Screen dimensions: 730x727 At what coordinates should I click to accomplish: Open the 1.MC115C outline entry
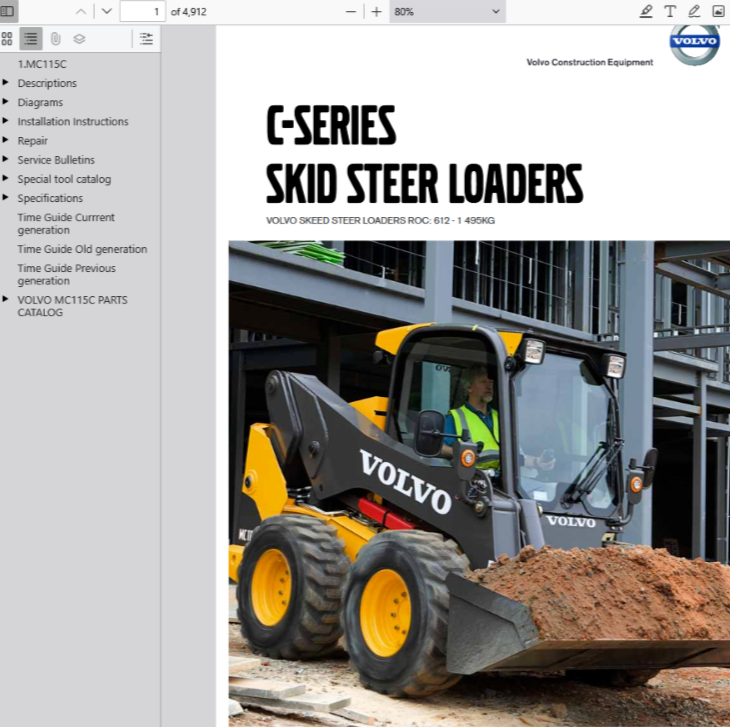click(x=42, y=64)
